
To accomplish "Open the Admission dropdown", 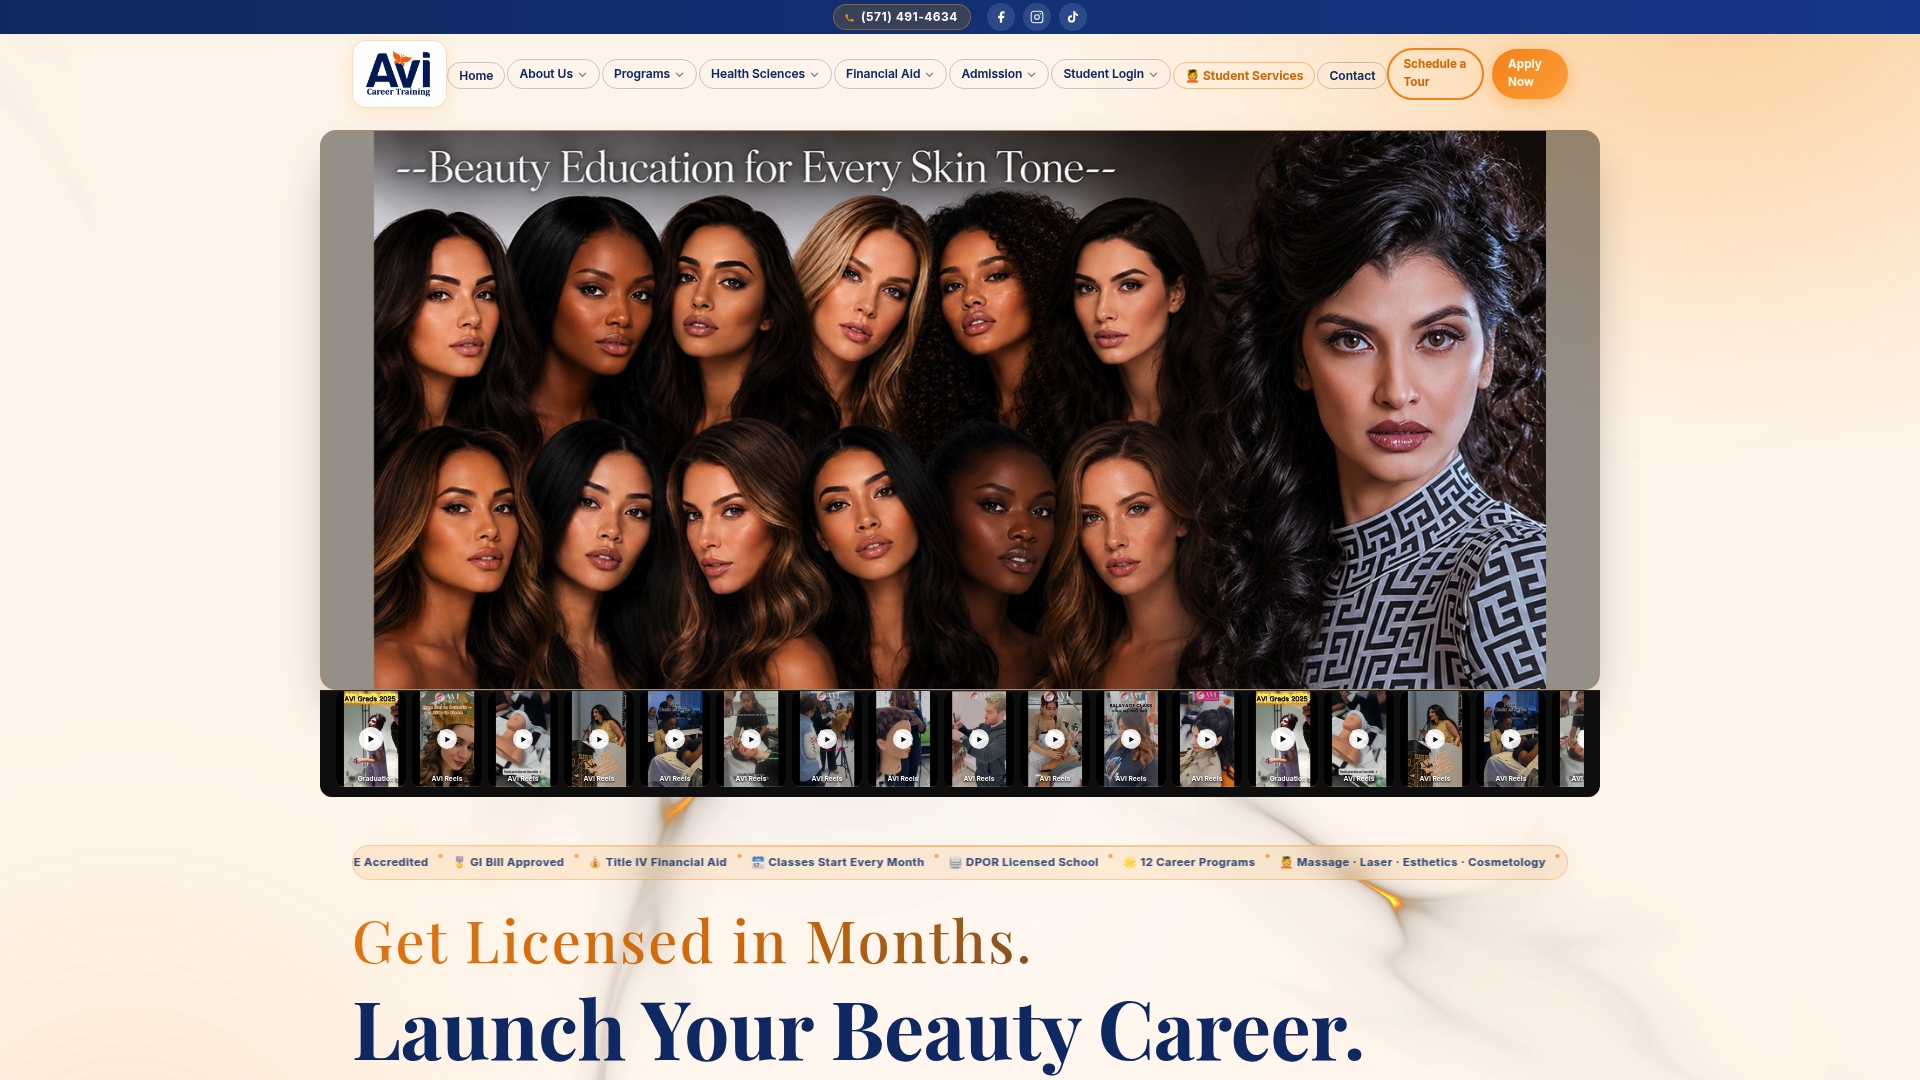I will pos(999,74).
